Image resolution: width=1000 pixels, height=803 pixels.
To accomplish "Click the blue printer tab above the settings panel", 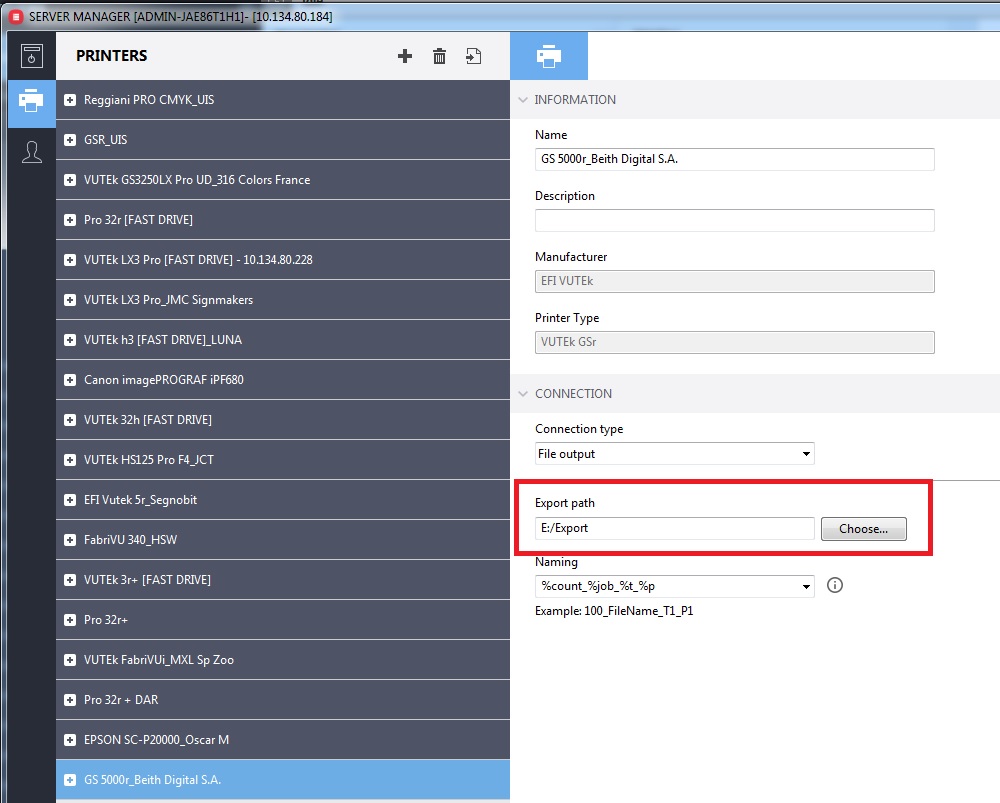I will (x=549, y=56).
